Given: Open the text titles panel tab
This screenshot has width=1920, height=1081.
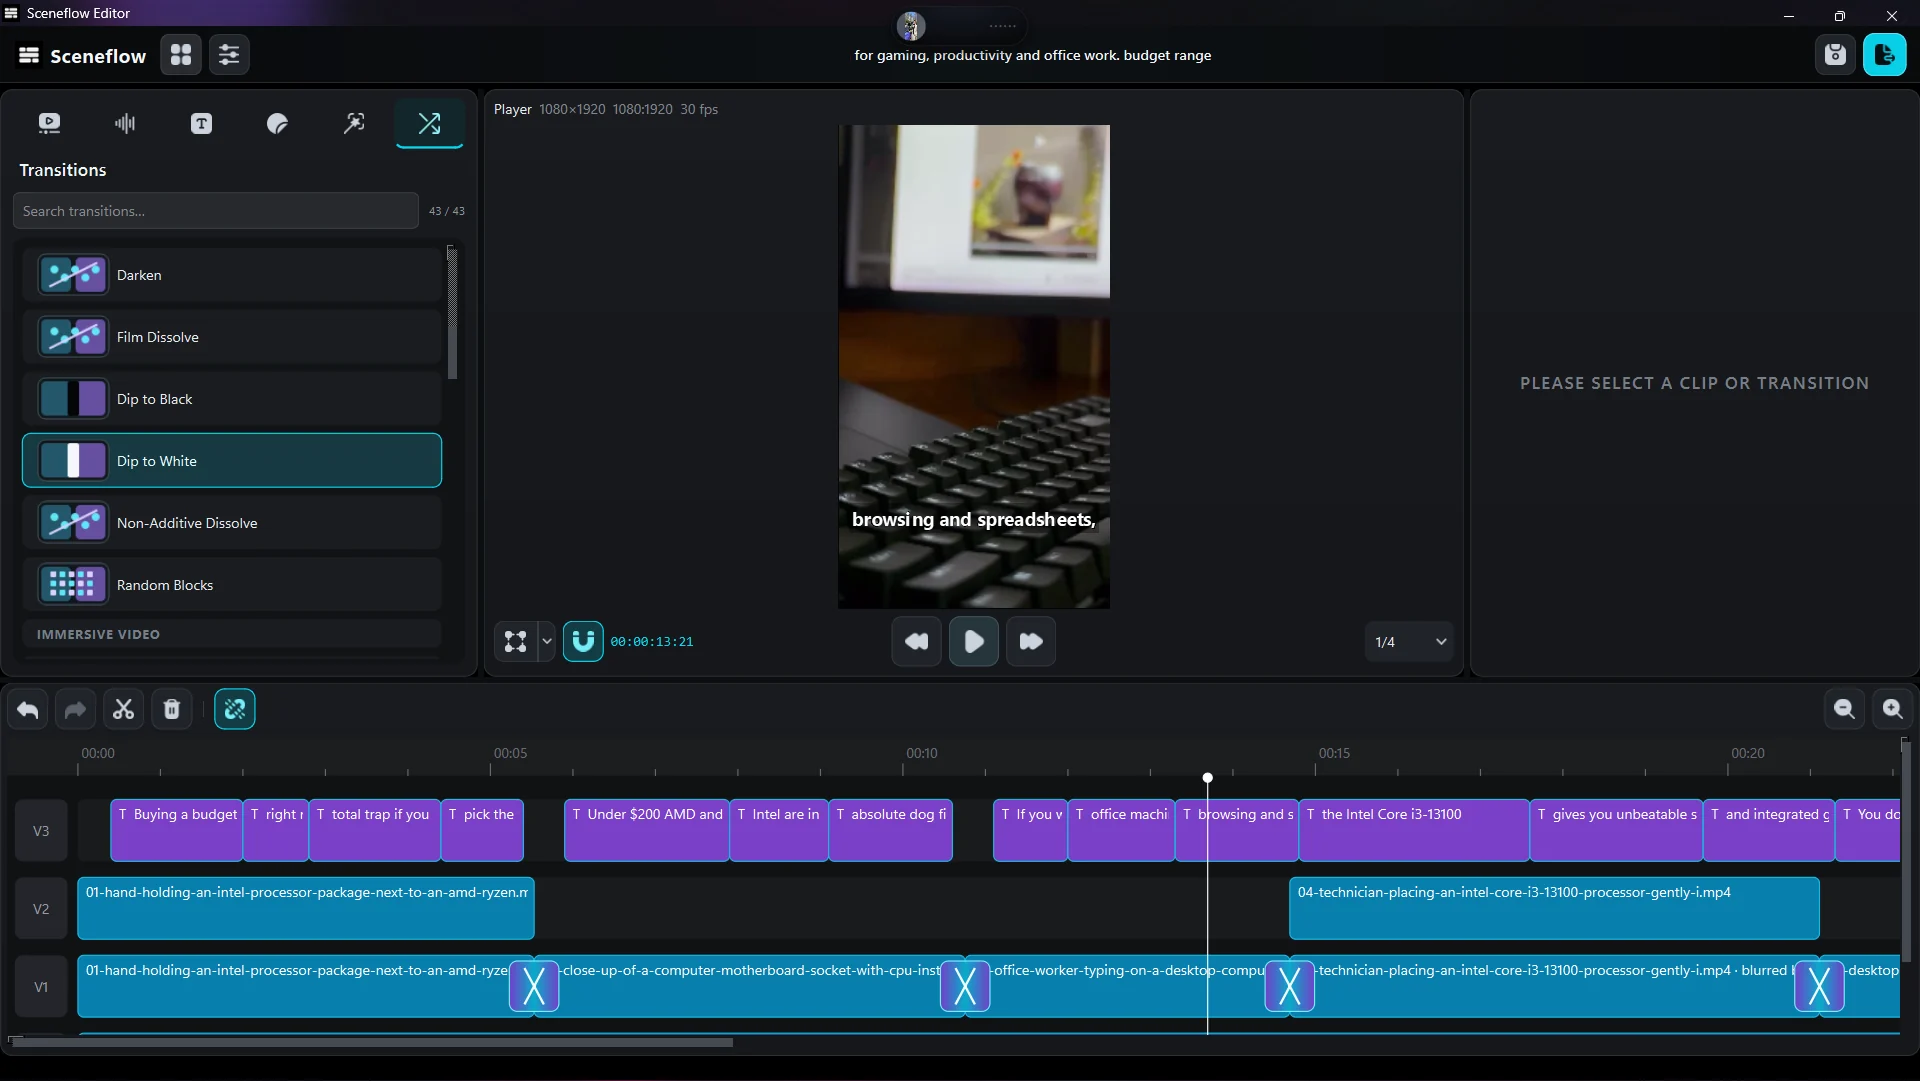Looking at the screenshot, I should (x=201, y=123).
